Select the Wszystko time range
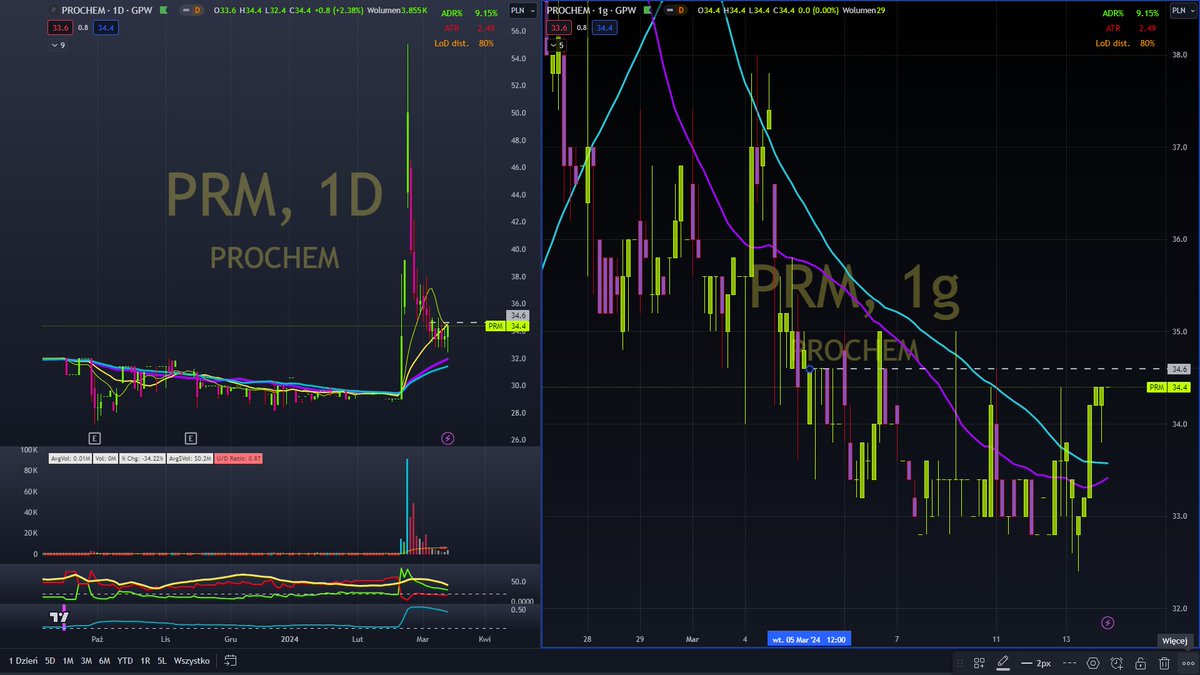This screenshot has height=675, width=1200. click(x=192, y=661)
